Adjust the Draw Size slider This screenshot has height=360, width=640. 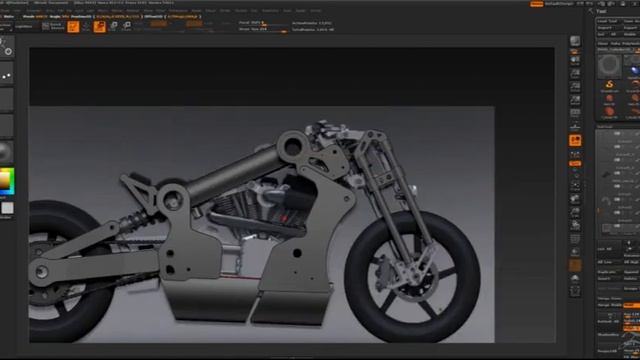pos(263,29)
